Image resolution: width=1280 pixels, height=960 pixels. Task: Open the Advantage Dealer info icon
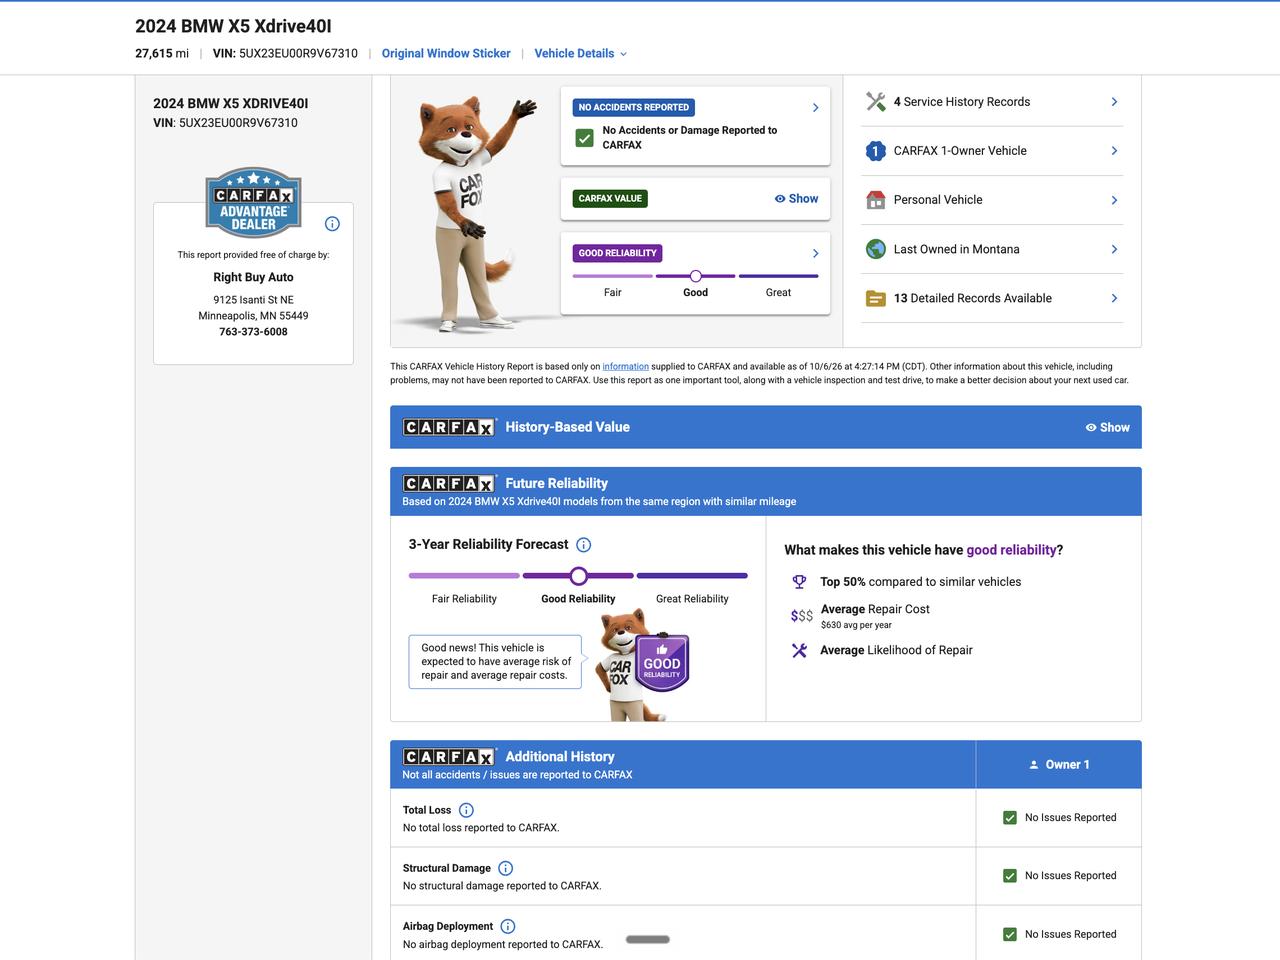click(x=332, y=224)
